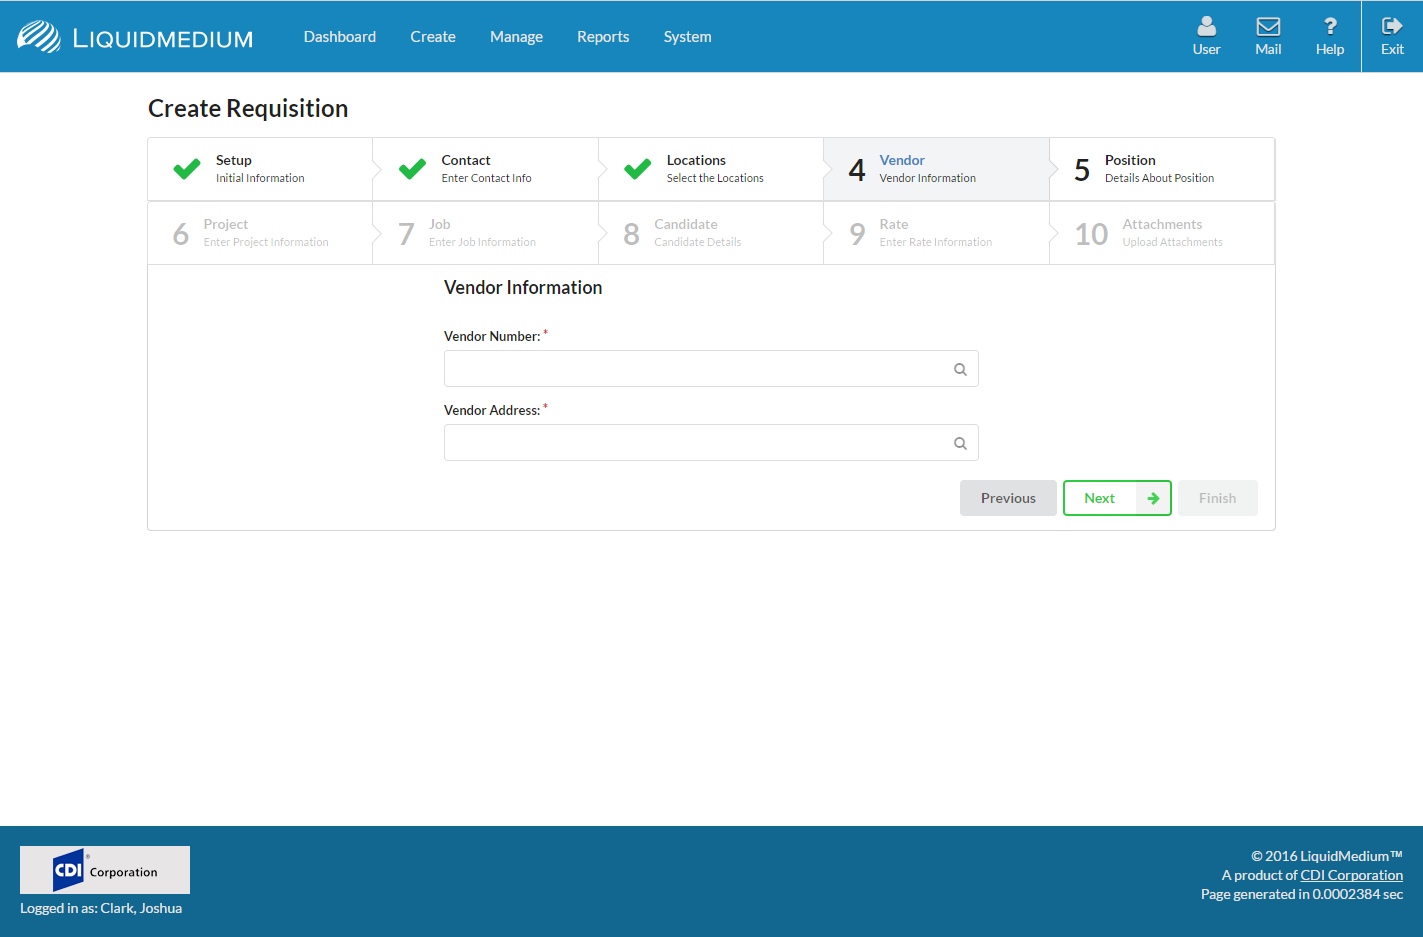Click the Help question mark icon
The image size is (1423, 937).
[x=1329, y=27]
